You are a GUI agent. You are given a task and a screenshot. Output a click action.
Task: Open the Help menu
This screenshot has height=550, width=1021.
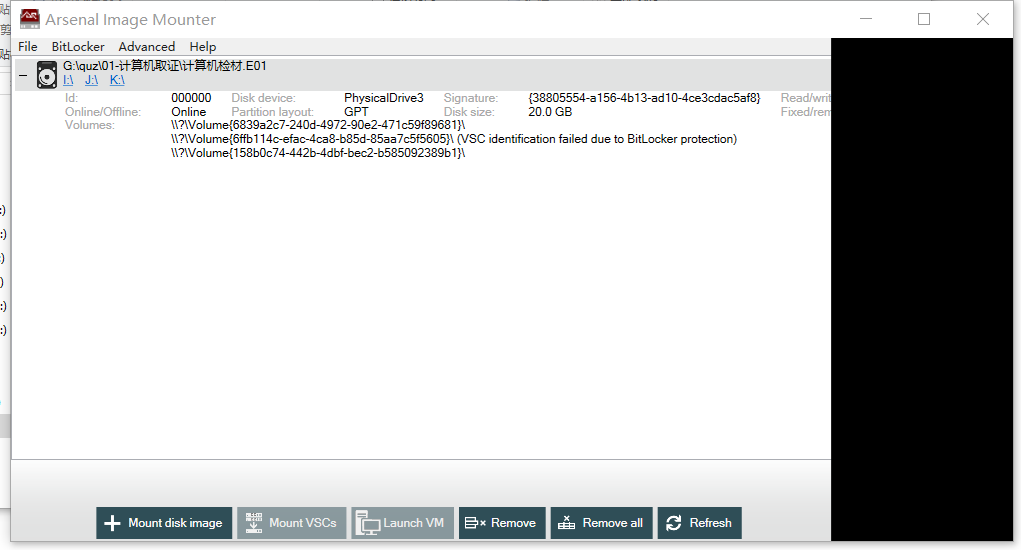tap(203, 47)
